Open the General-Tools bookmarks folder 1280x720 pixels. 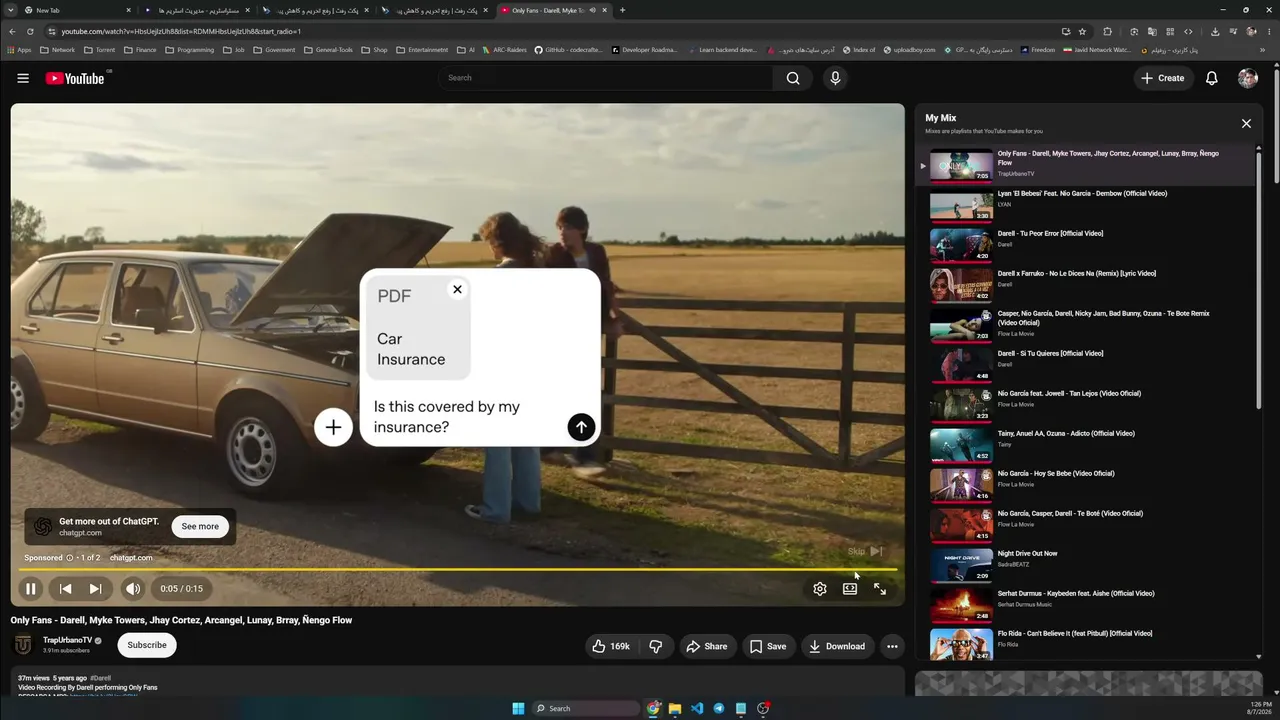(x=328, y=50)
